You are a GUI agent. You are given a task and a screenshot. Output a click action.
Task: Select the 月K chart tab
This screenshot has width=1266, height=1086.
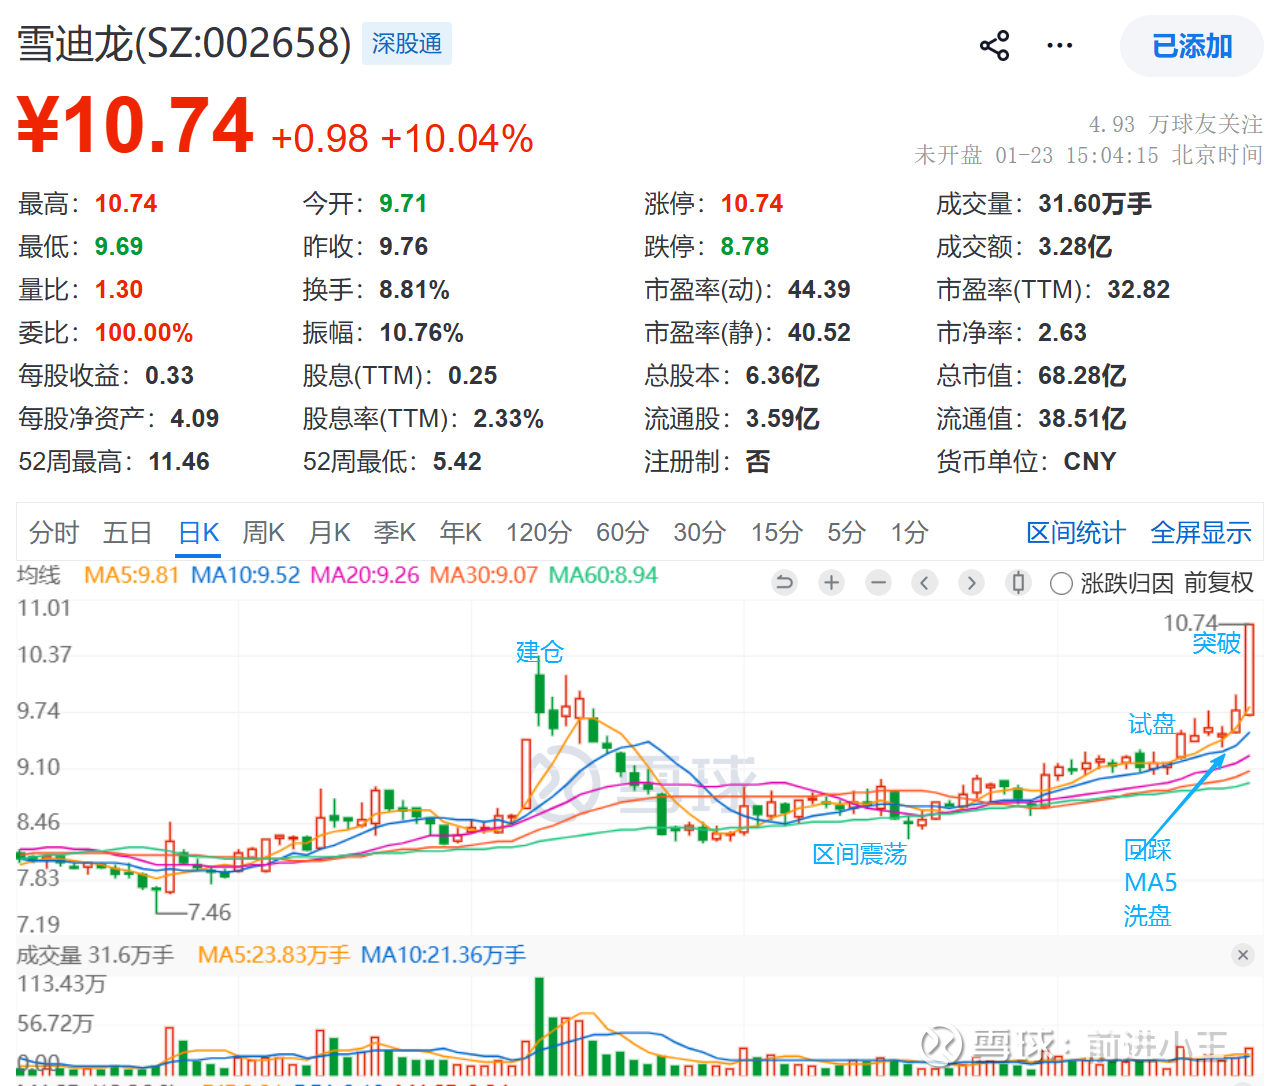(330, 532)
